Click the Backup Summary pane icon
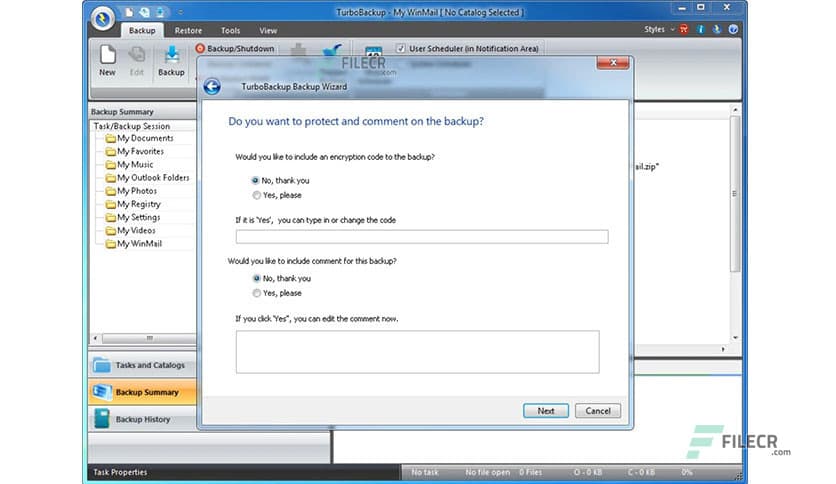 tap(101, 392)
